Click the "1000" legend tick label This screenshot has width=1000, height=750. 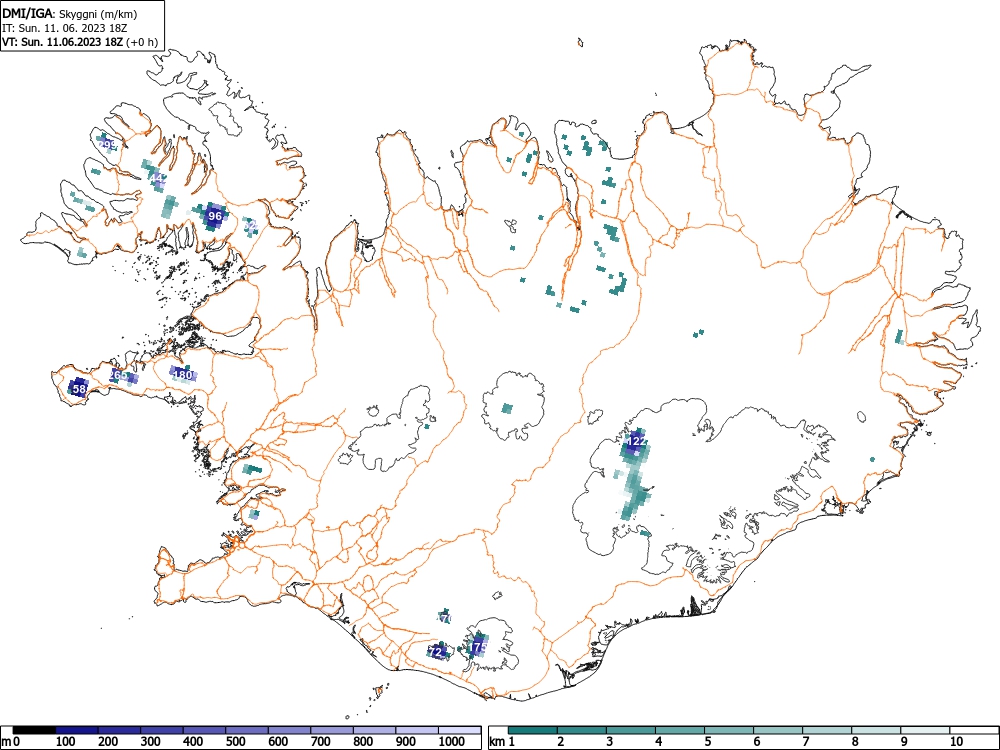coord(451,742)
